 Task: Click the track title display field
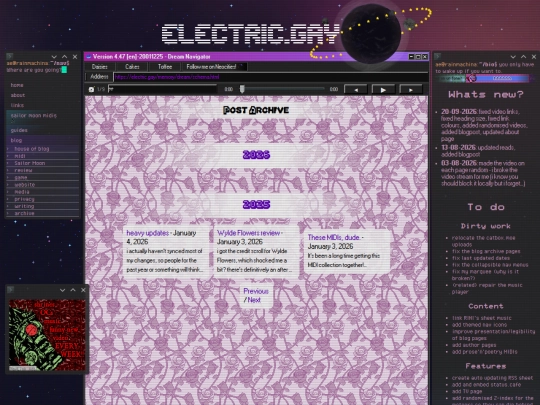tap(163, 89)
